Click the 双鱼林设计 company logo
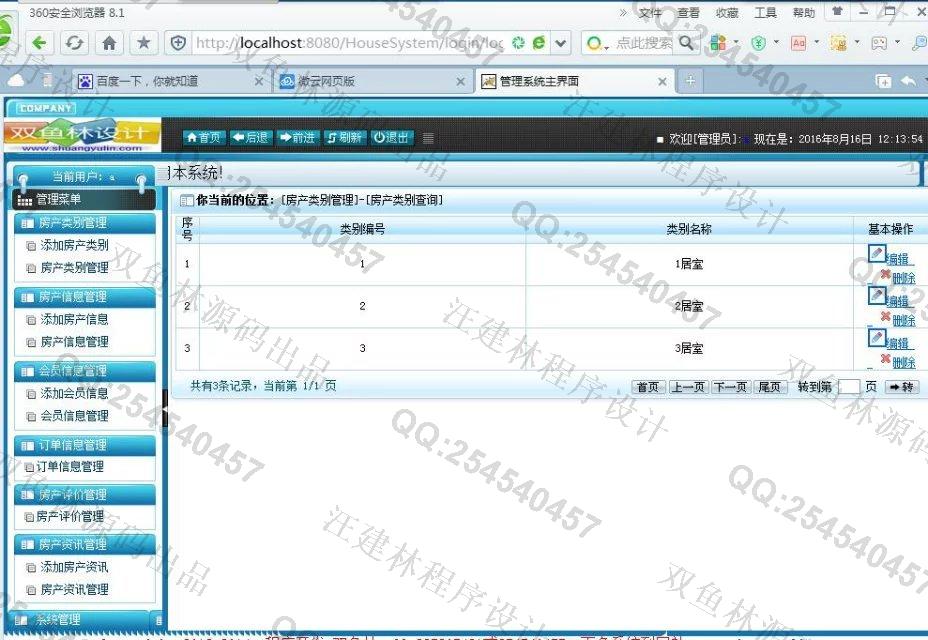The width and height of the screenshot is (928, 640). (82, 136)
